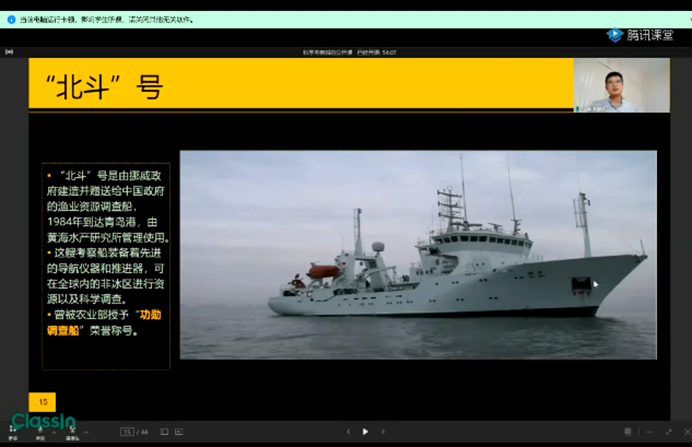Click the page number field showing 15
Image resolution: width=692 pixels, height=447 pixels.
[127, 432]
